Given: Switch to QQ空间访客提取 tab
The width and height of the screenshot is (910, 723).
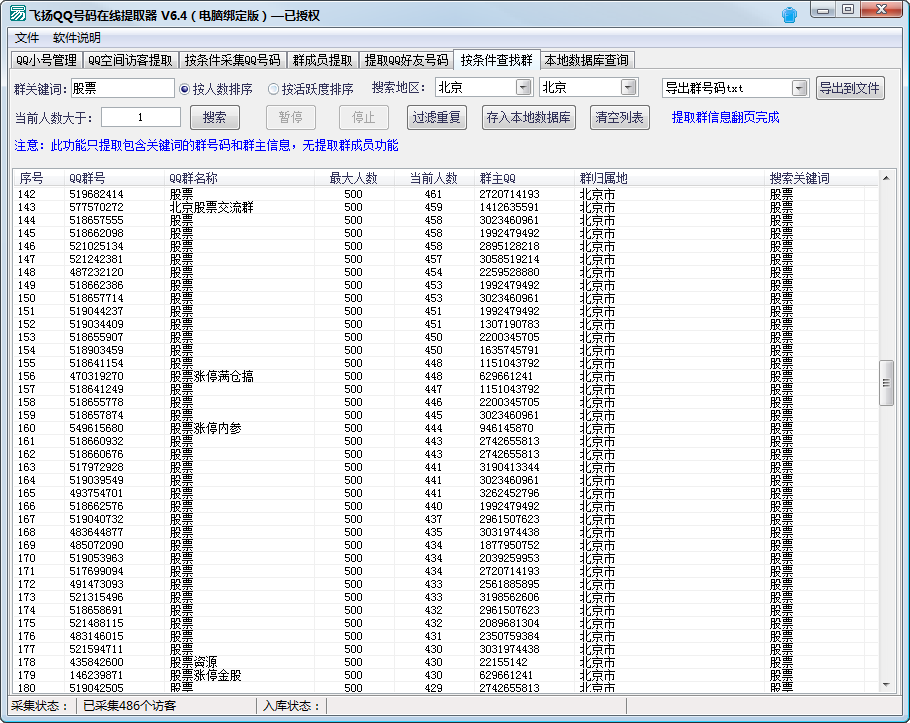Looking at the screenshot, I should coord(130,60).
